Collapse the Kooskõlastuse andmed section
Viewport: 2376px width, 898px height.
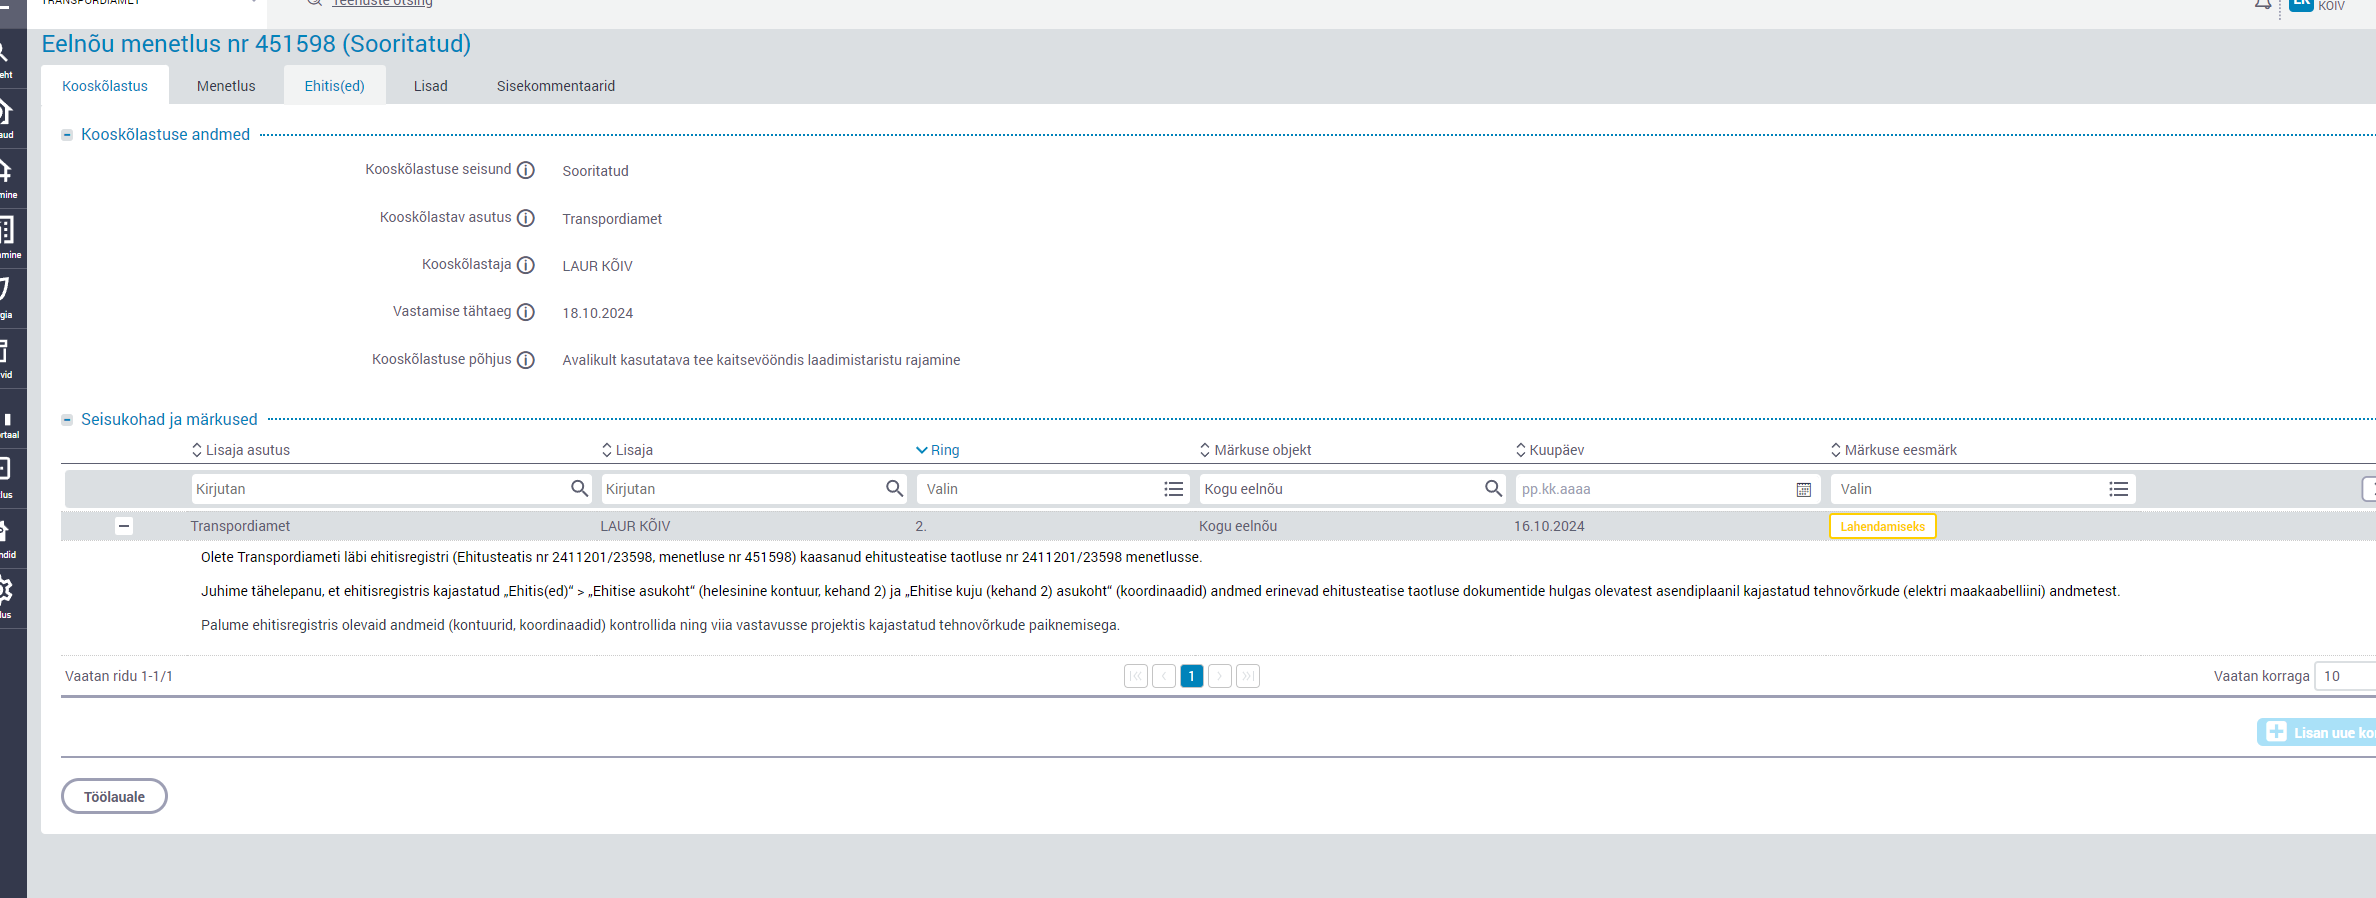tap(67, 135)
